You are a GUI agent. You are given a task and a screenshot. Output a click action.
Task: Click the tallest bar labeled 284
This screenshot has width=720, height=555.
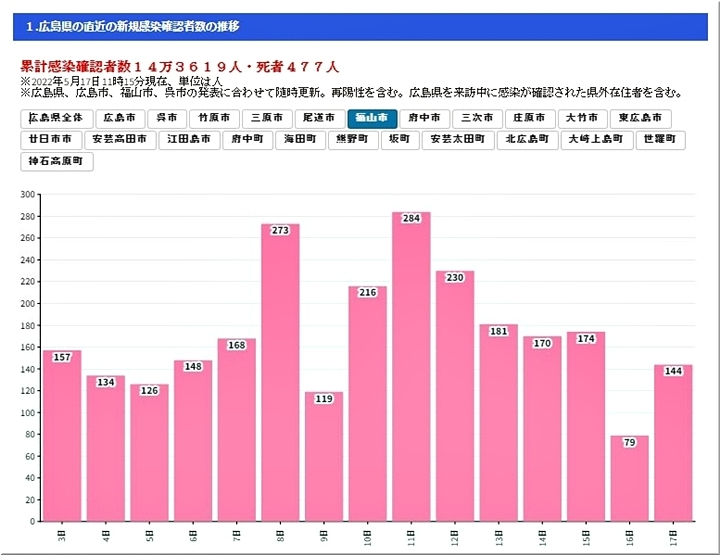(411, 370)
